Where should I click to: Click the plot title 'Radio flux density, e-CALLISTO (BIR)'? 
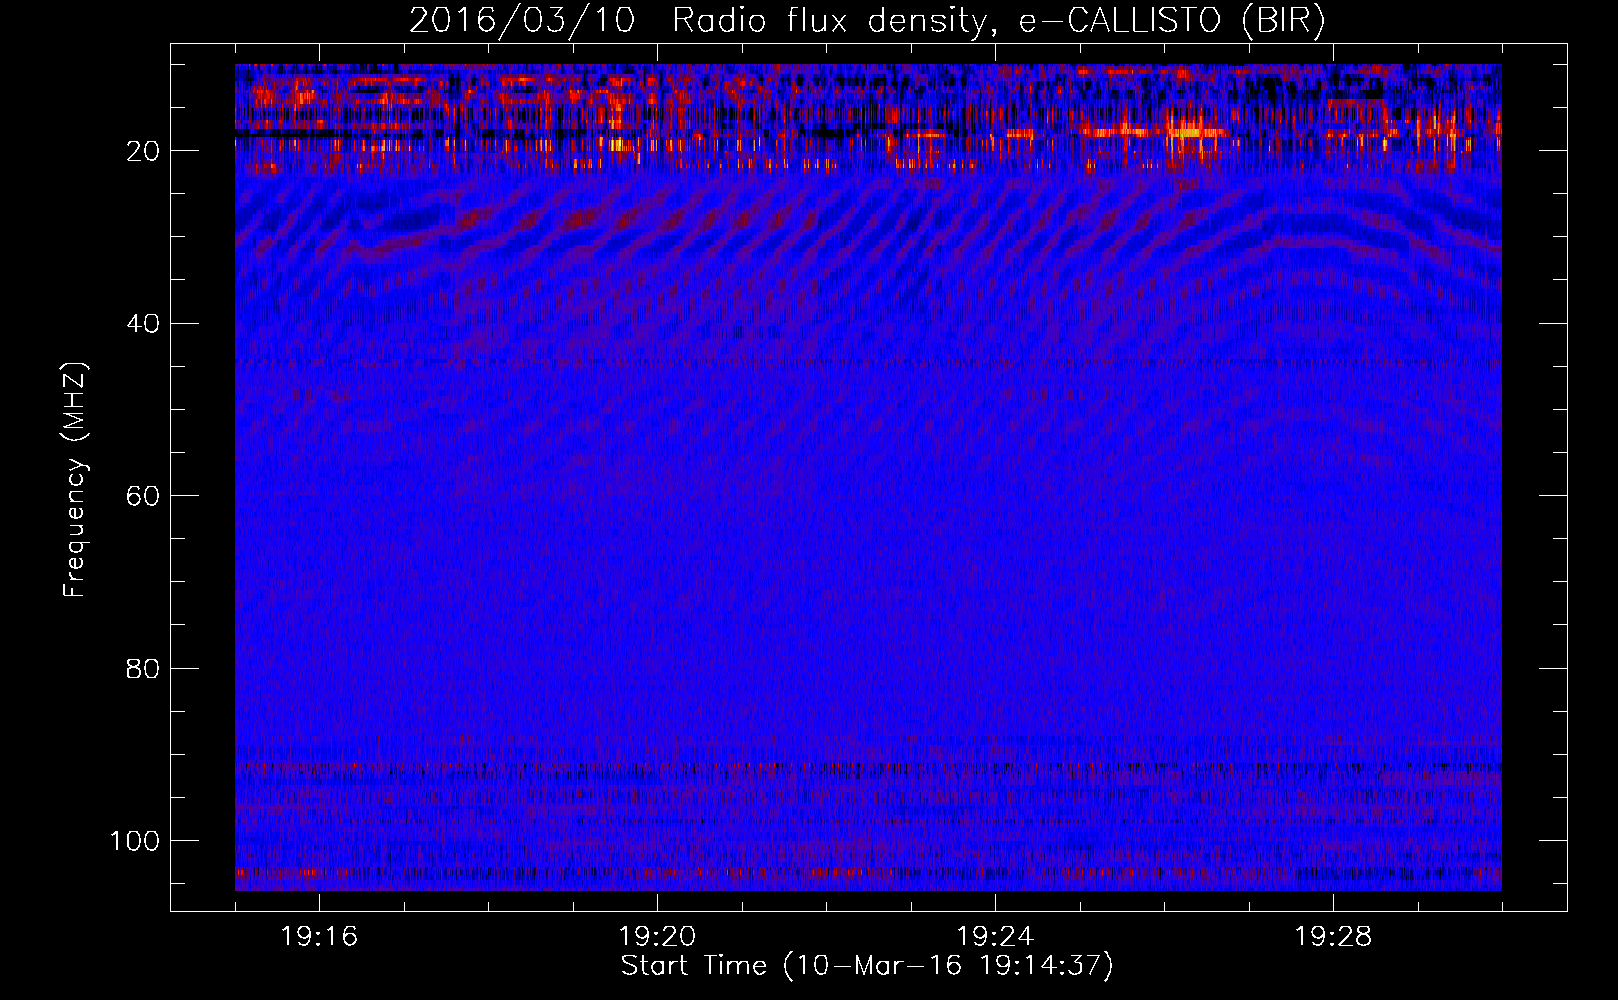tap(998, 21)
